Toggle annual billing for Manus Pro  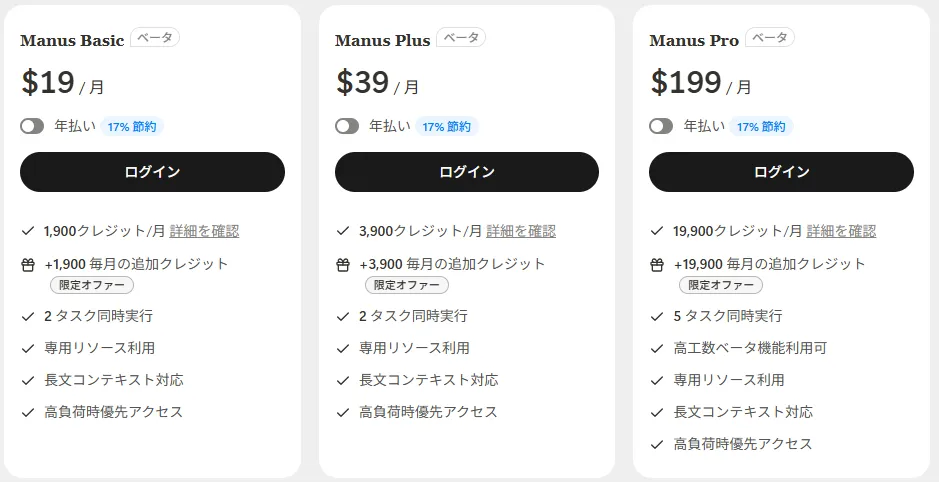(x=661, y=126)
